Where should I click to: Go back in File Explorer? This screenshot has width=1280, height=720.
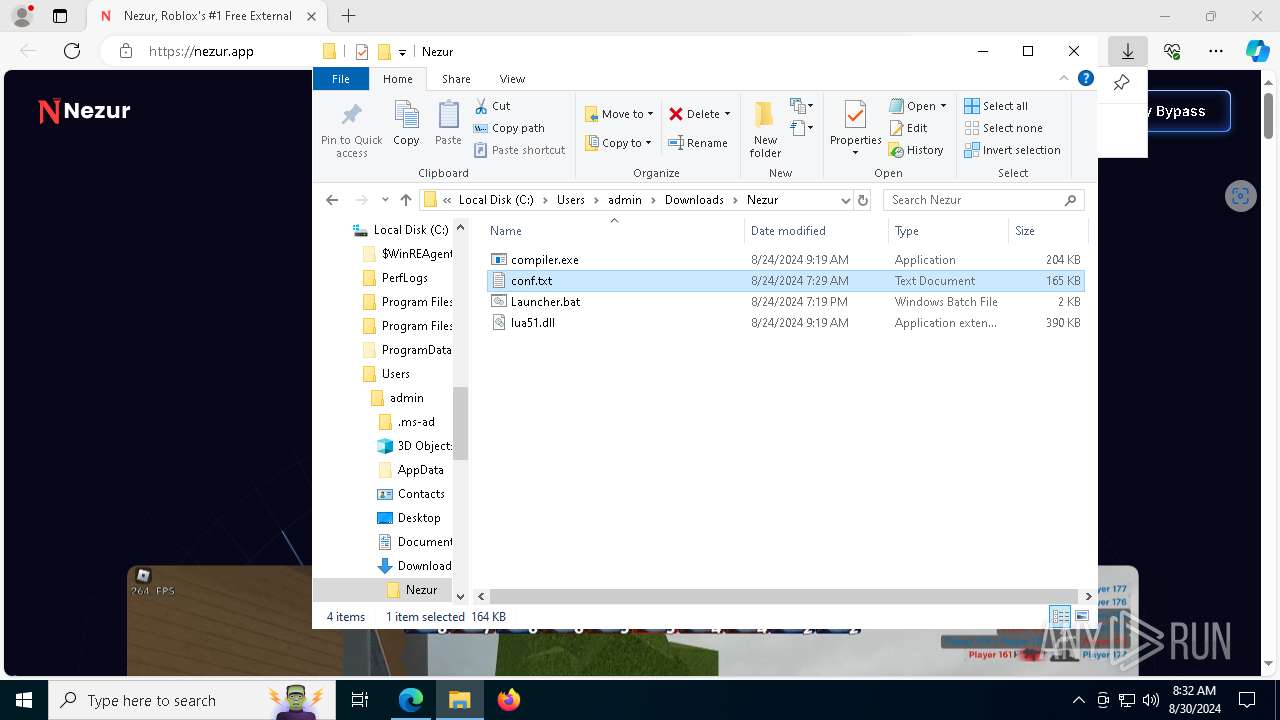[x=332, y=200]
